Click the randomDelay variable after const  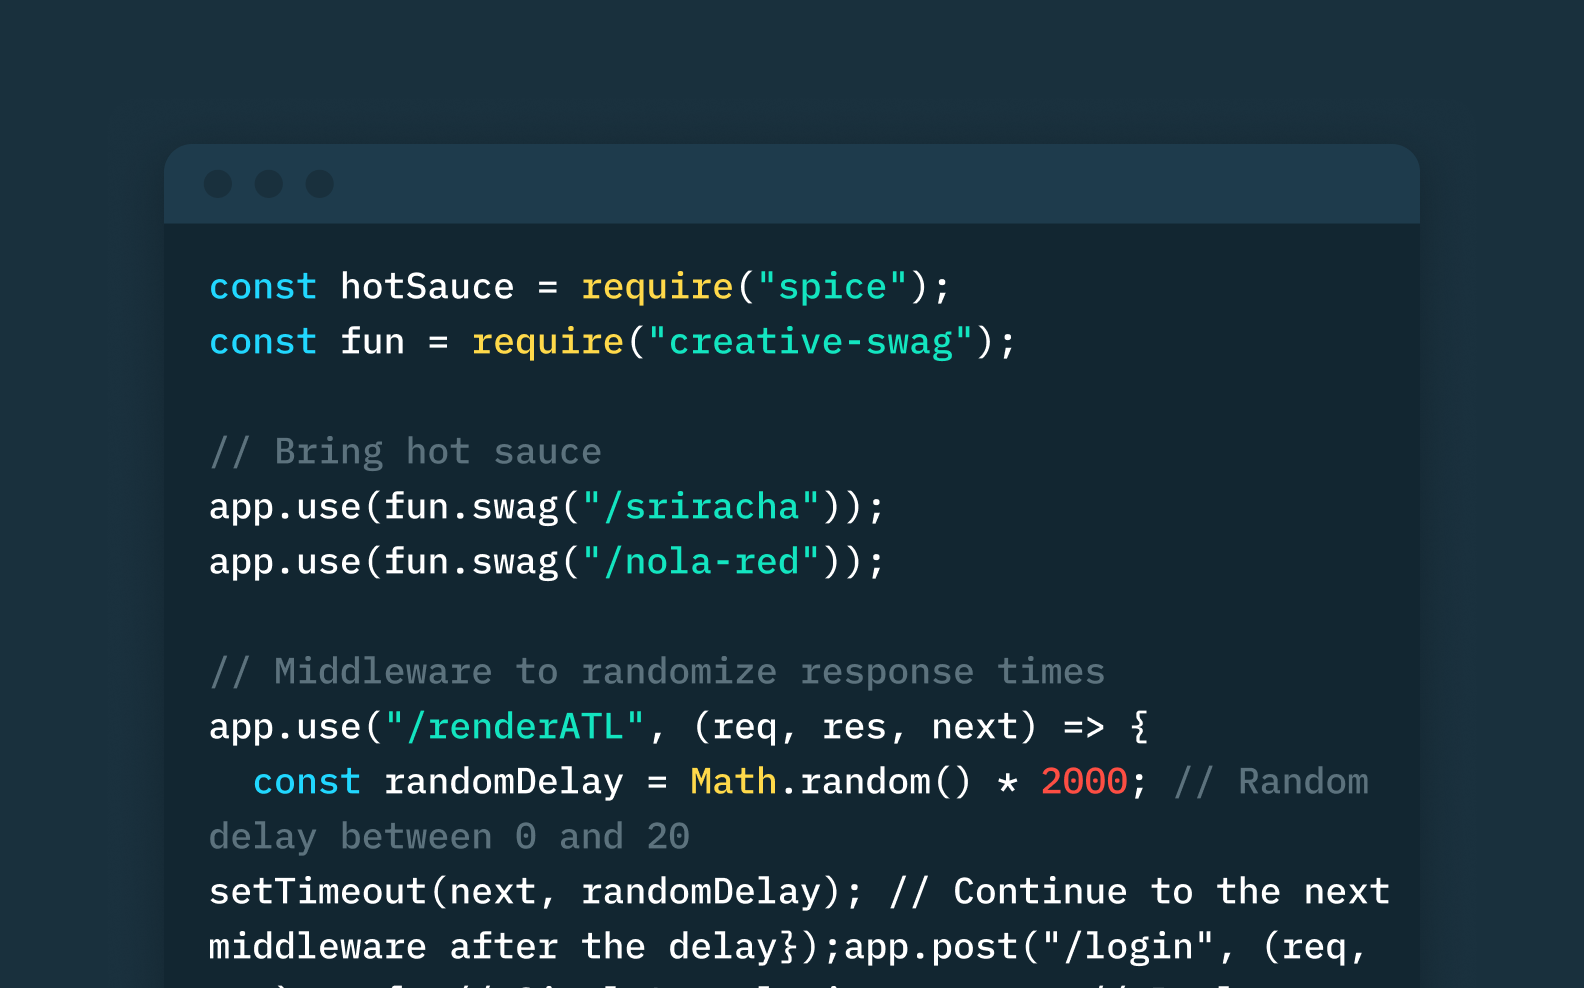[x=504, y=782]
